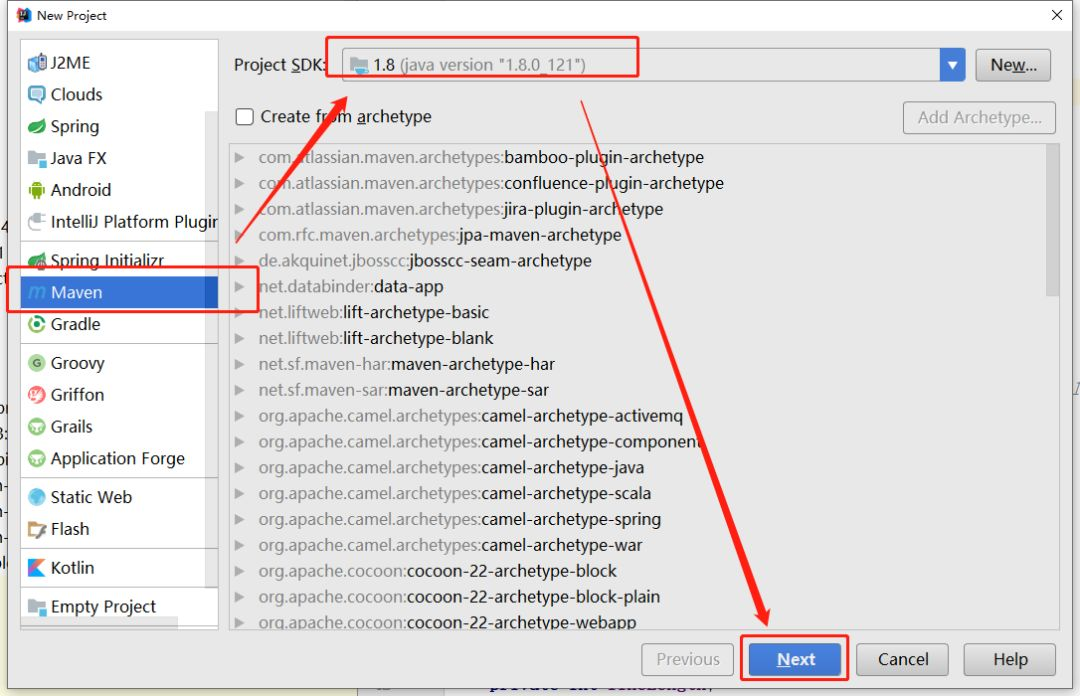Expand maven-archetype-har node
Screen dimensions: 1080x696
coord(240,364)
